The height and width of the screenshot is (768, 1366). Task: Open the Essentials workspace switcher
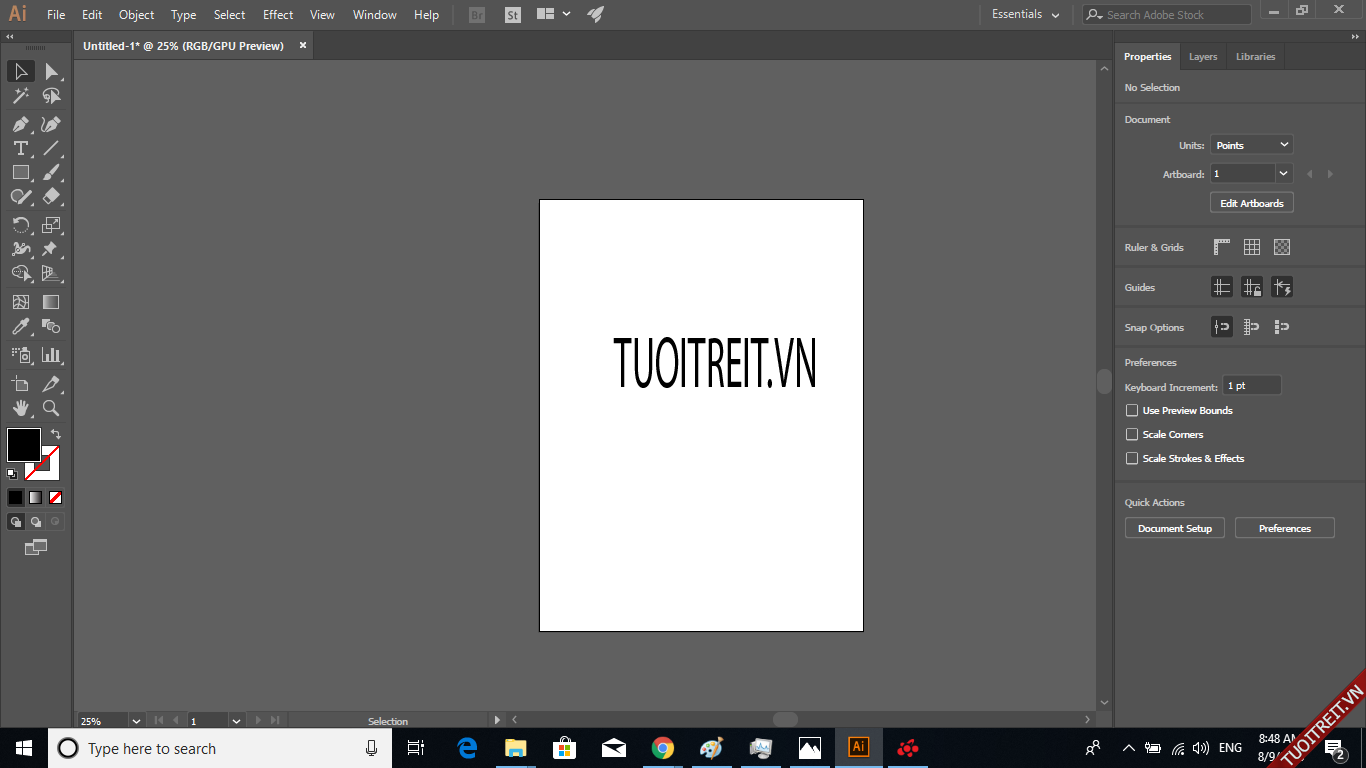pos(1025,15)
